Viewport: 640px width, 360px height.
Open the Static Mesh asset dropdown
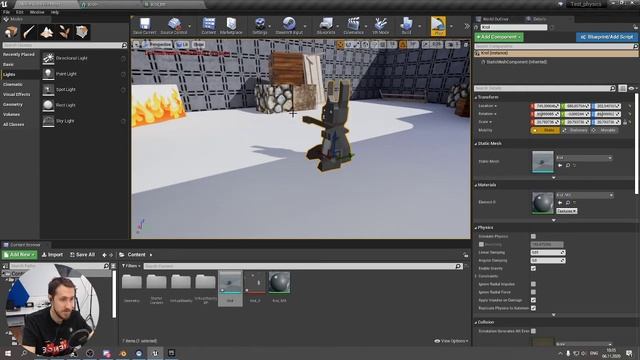point(584,158)
